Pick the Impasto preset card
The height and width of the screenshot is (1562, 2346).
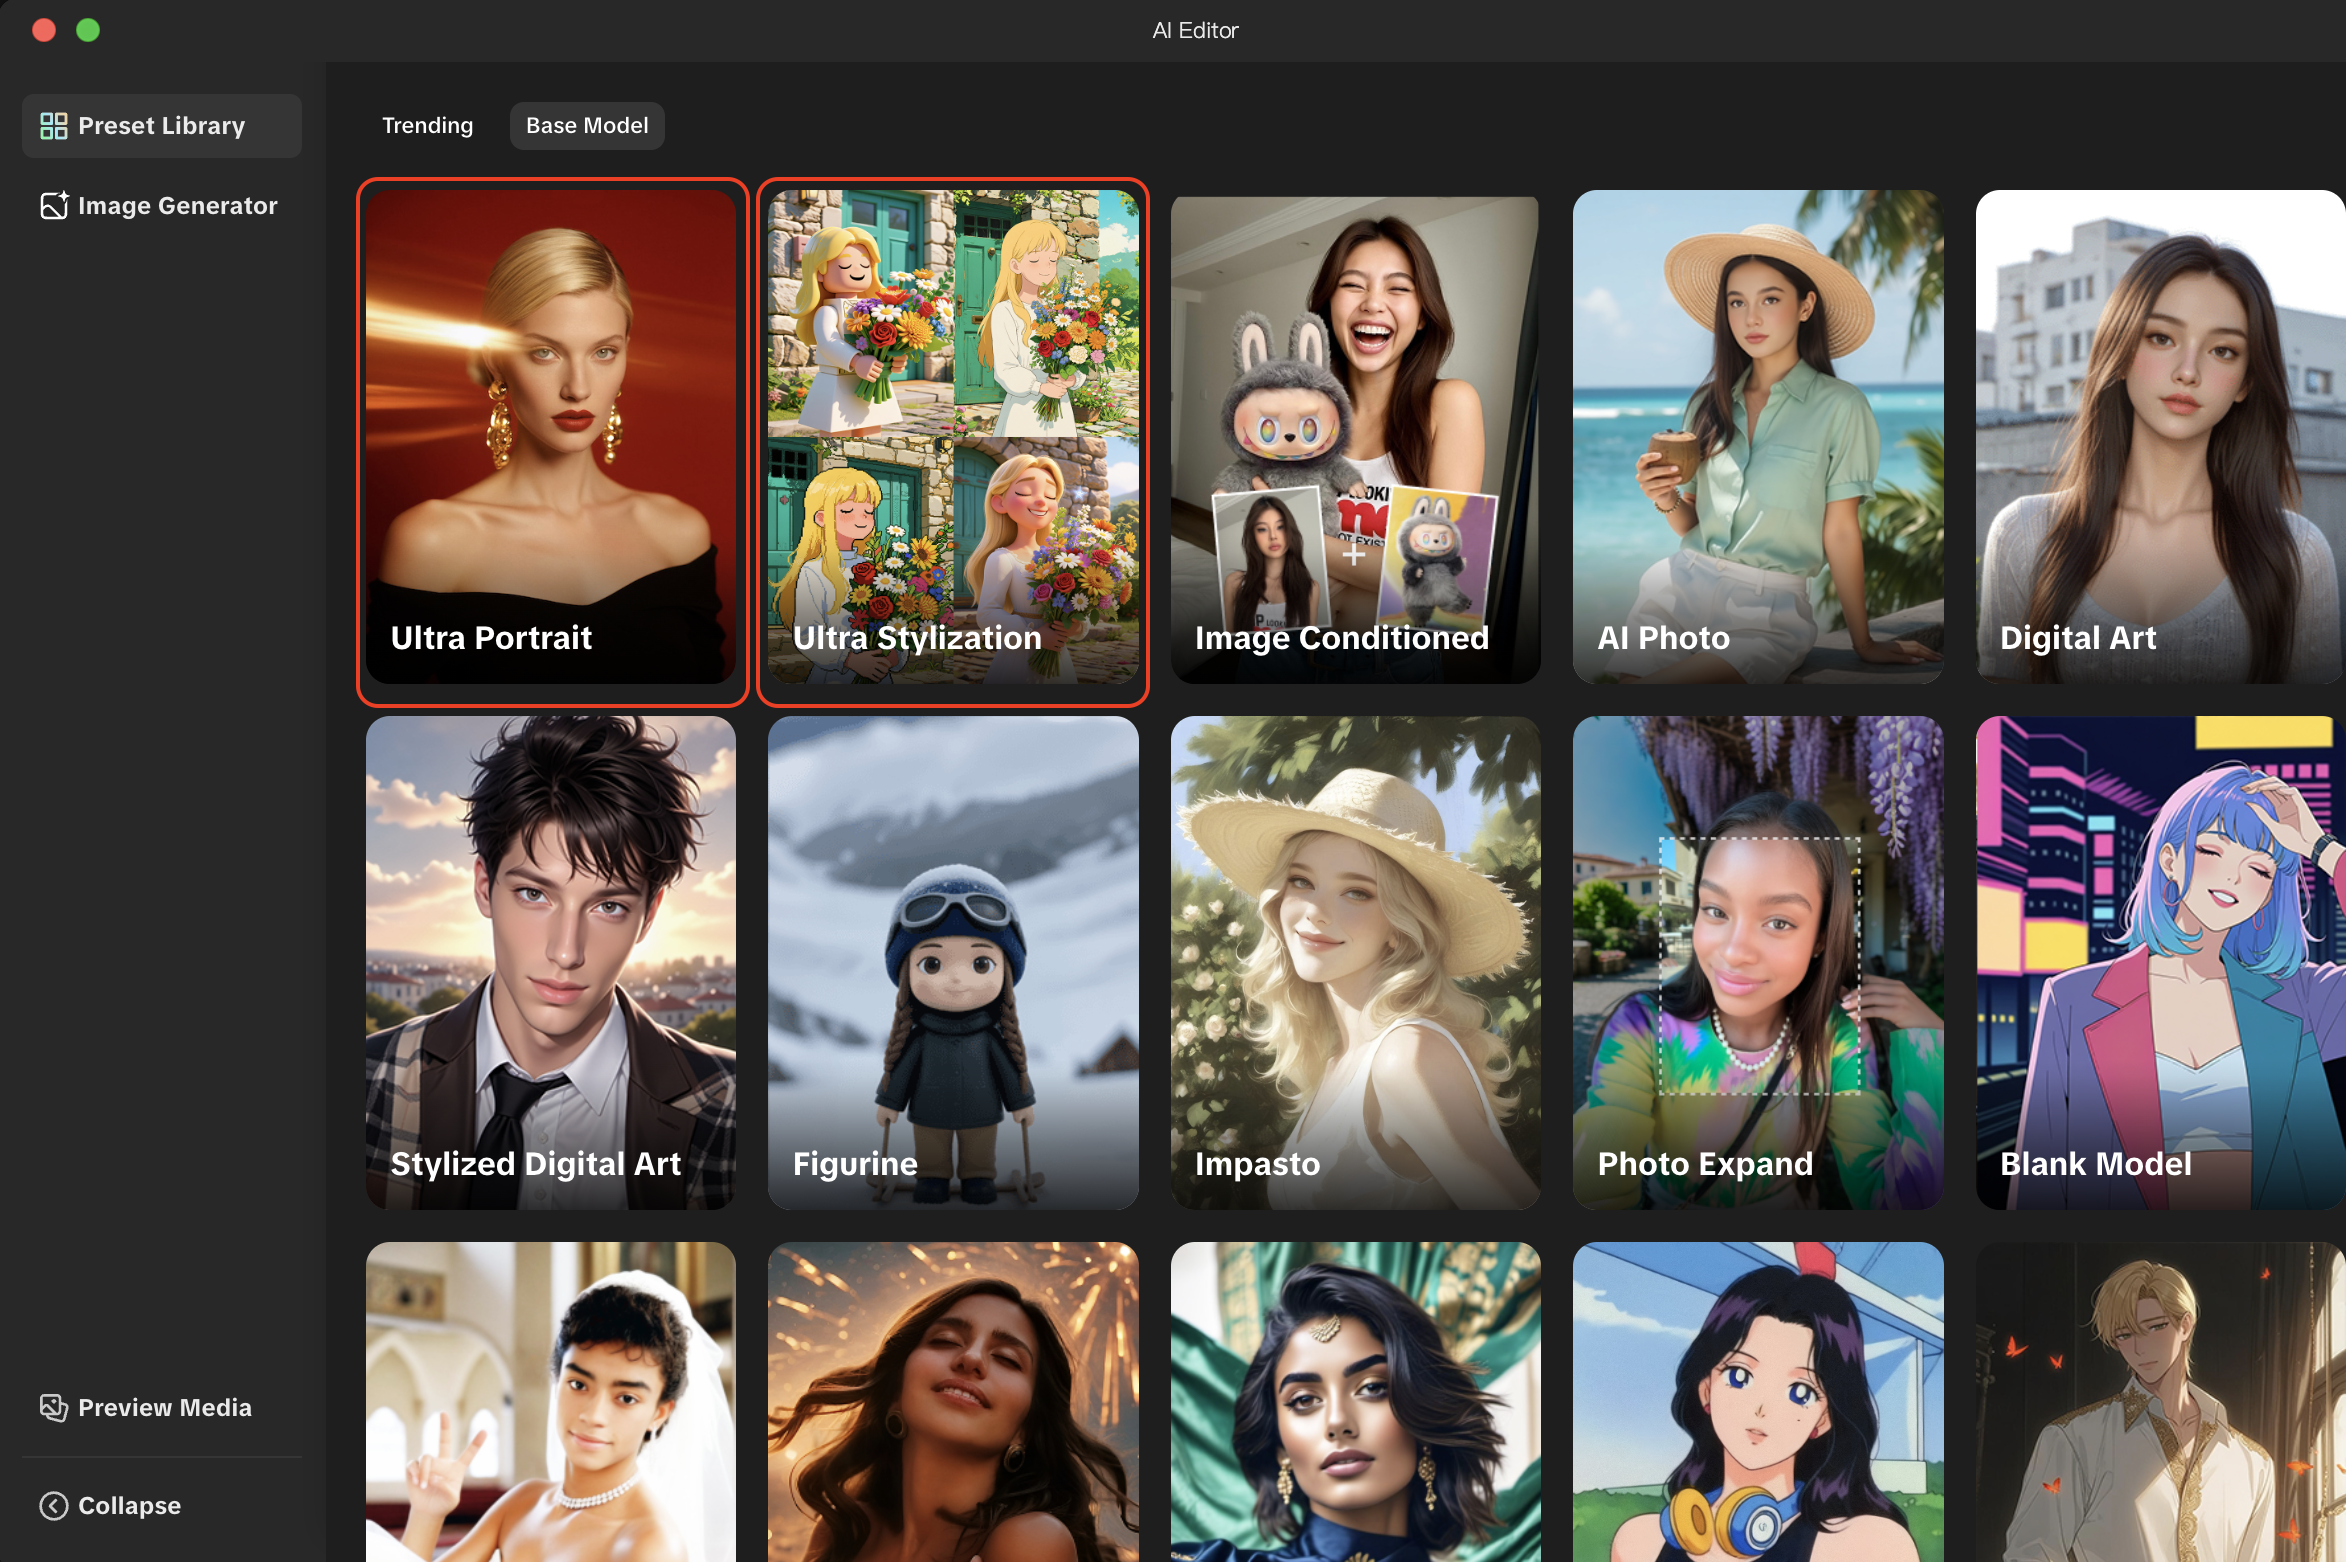[1356, 964]
